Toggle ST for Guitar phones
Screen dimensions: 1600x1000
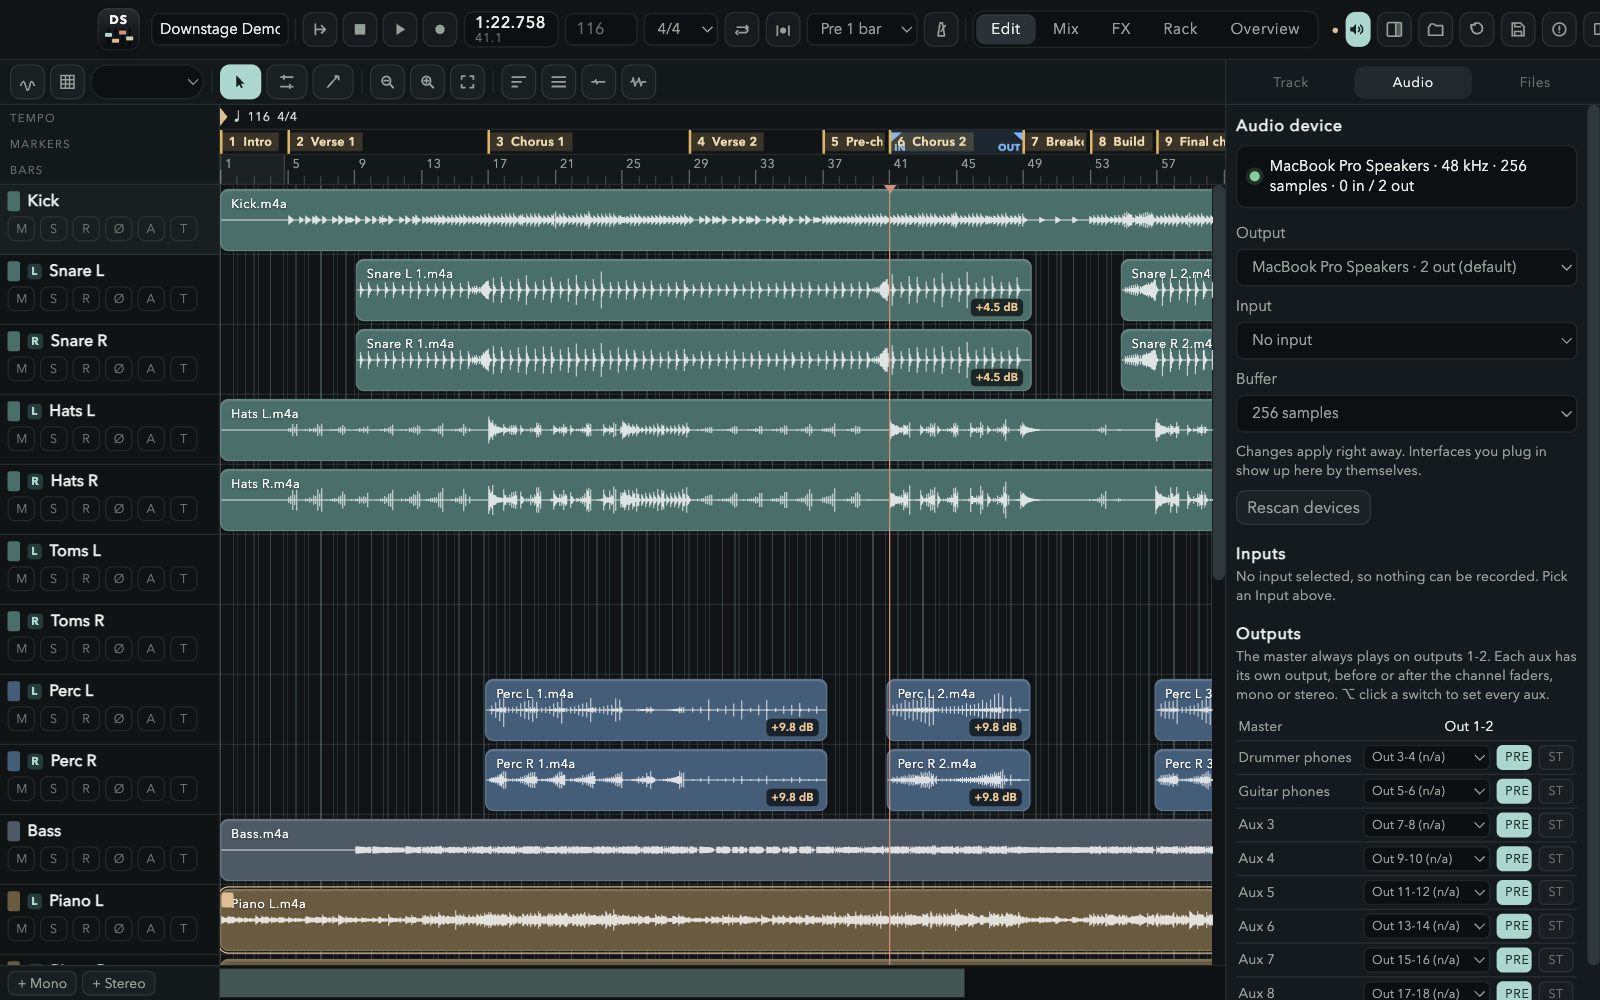coord(1555,791)
